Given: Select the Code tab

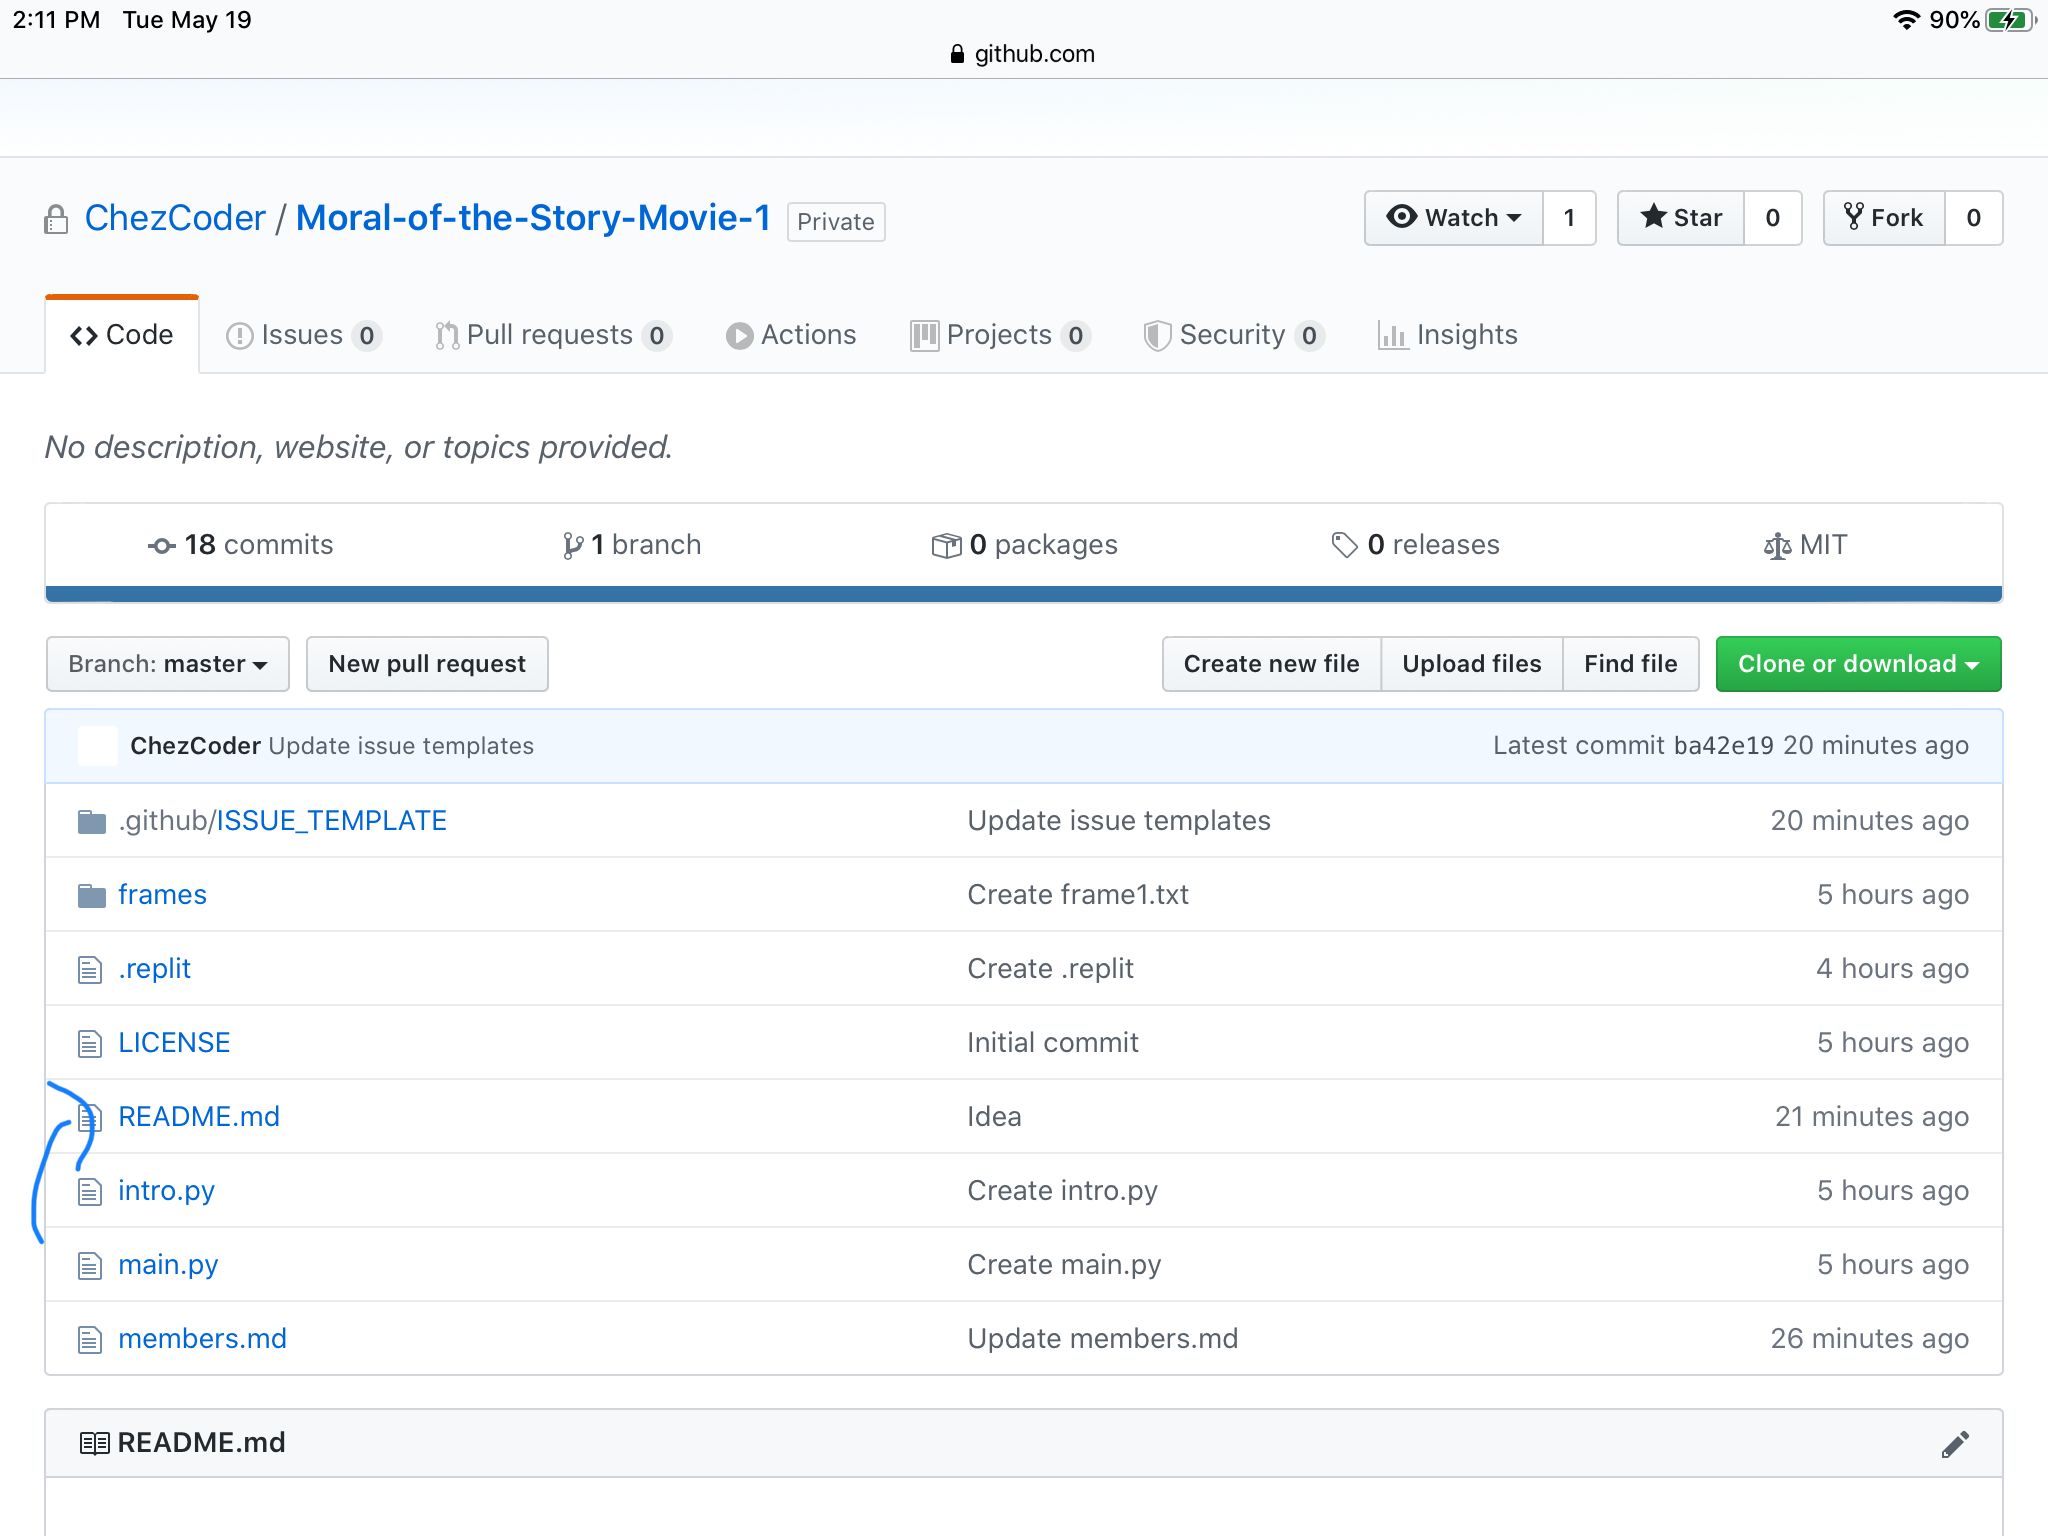Looking at the screenshot, I should coord(122,335).
